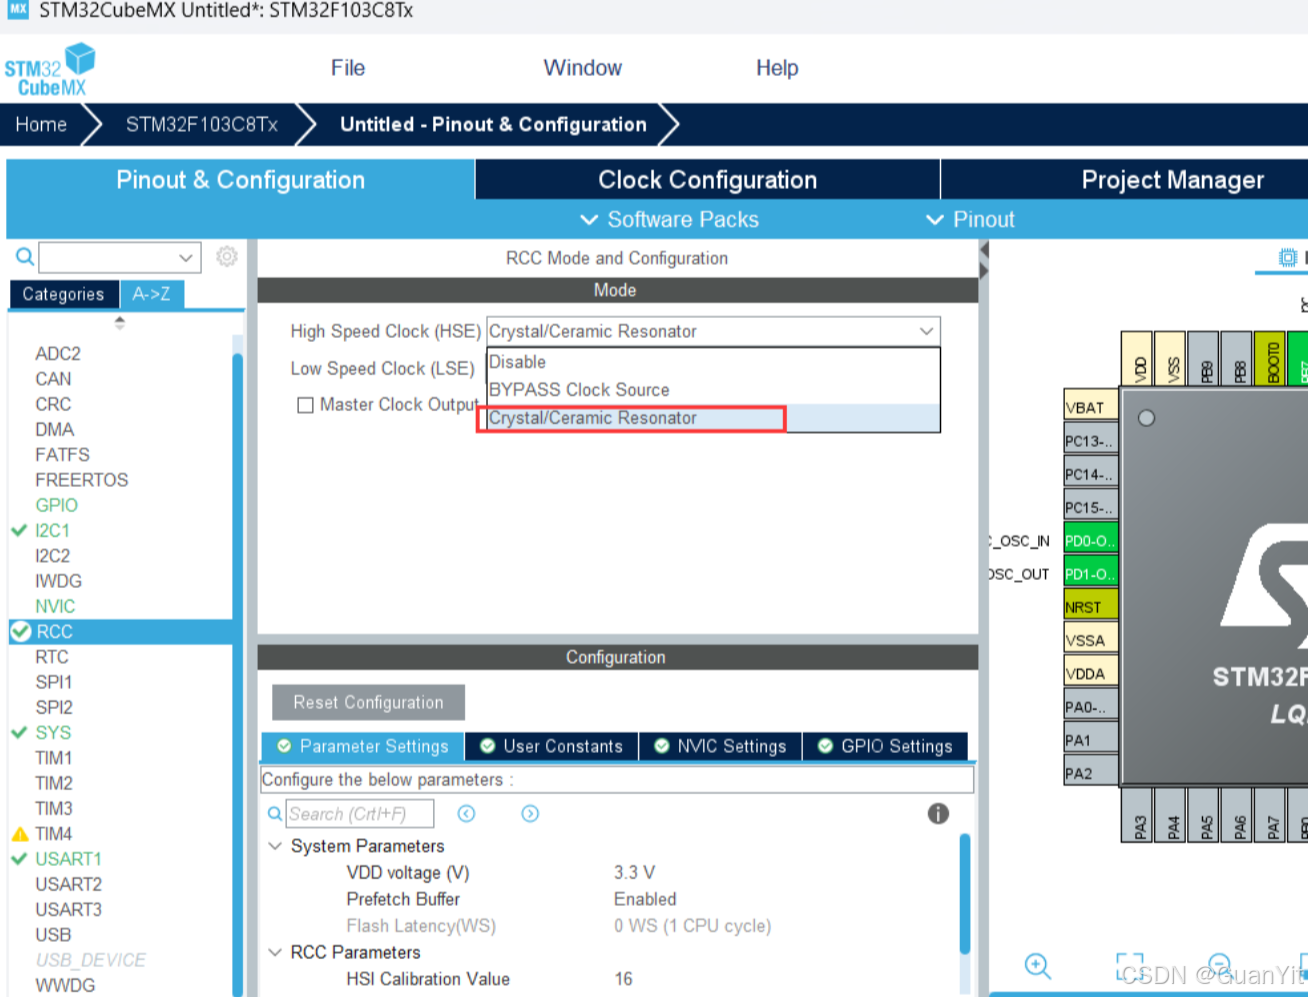Image resolution: width=1308 pixels, height=997 pixels.
Task: Click the search icon in parameter settings
Action: (274, 814)
